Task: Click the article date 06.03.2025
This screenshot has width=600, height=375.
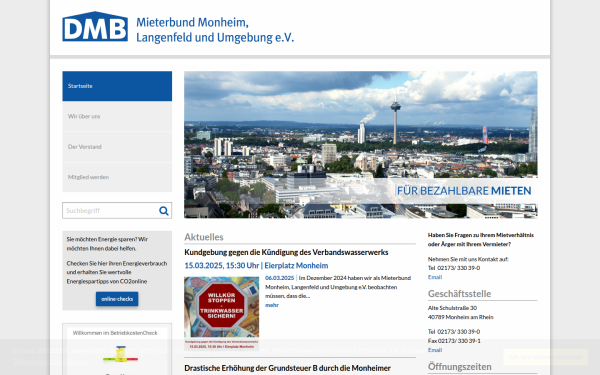Action: [x=279, y=278]
